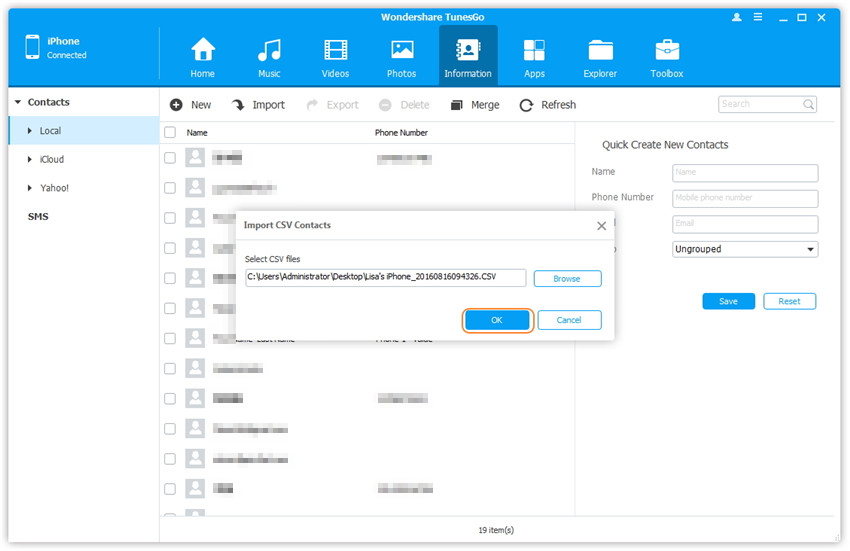Tick the select-all checkbox beside Name header
850x551 pixels.
pyautogui.click(x=170, y=132)
